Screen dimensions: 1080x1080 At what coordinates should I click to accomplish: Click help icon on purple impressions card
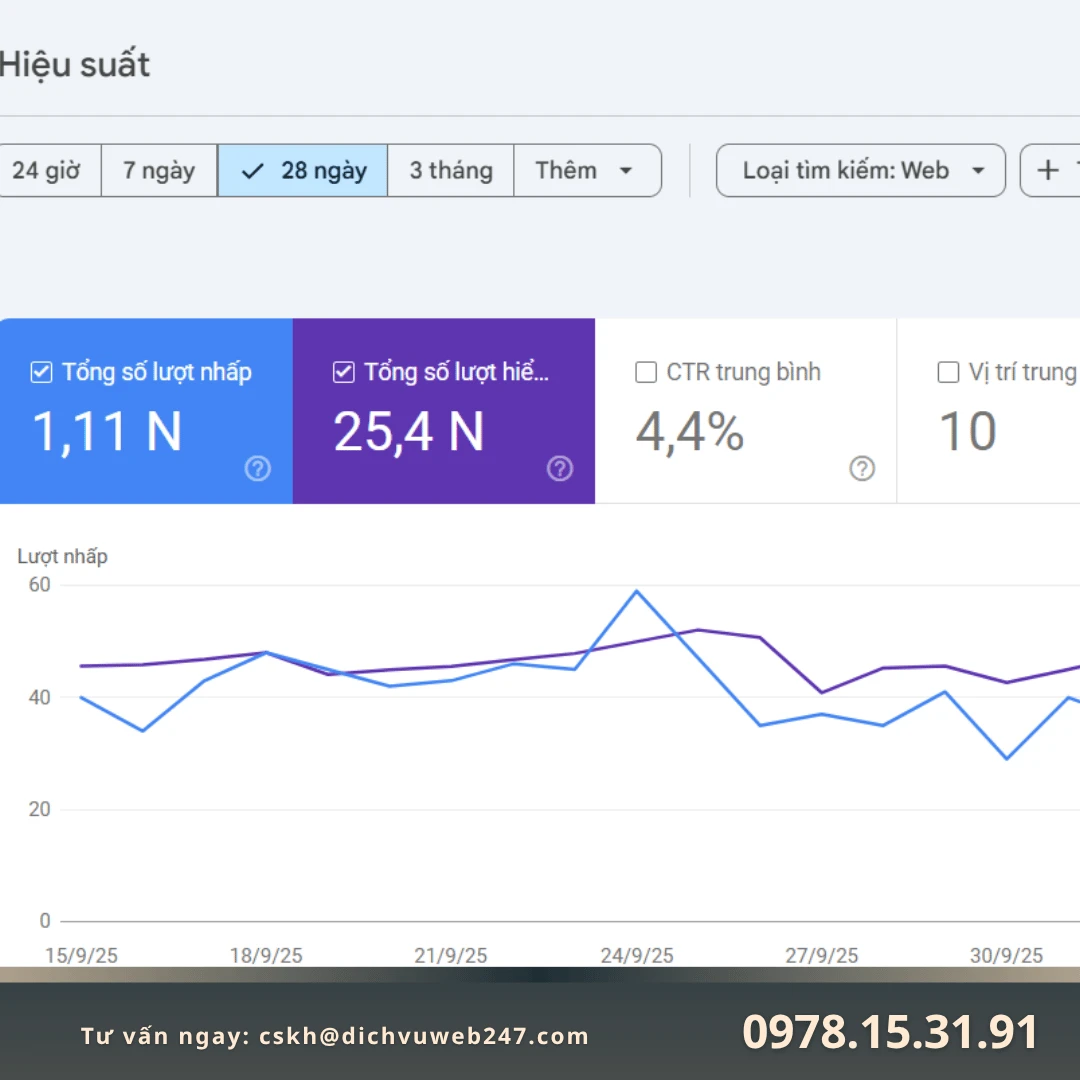click(x=560, y=469)
